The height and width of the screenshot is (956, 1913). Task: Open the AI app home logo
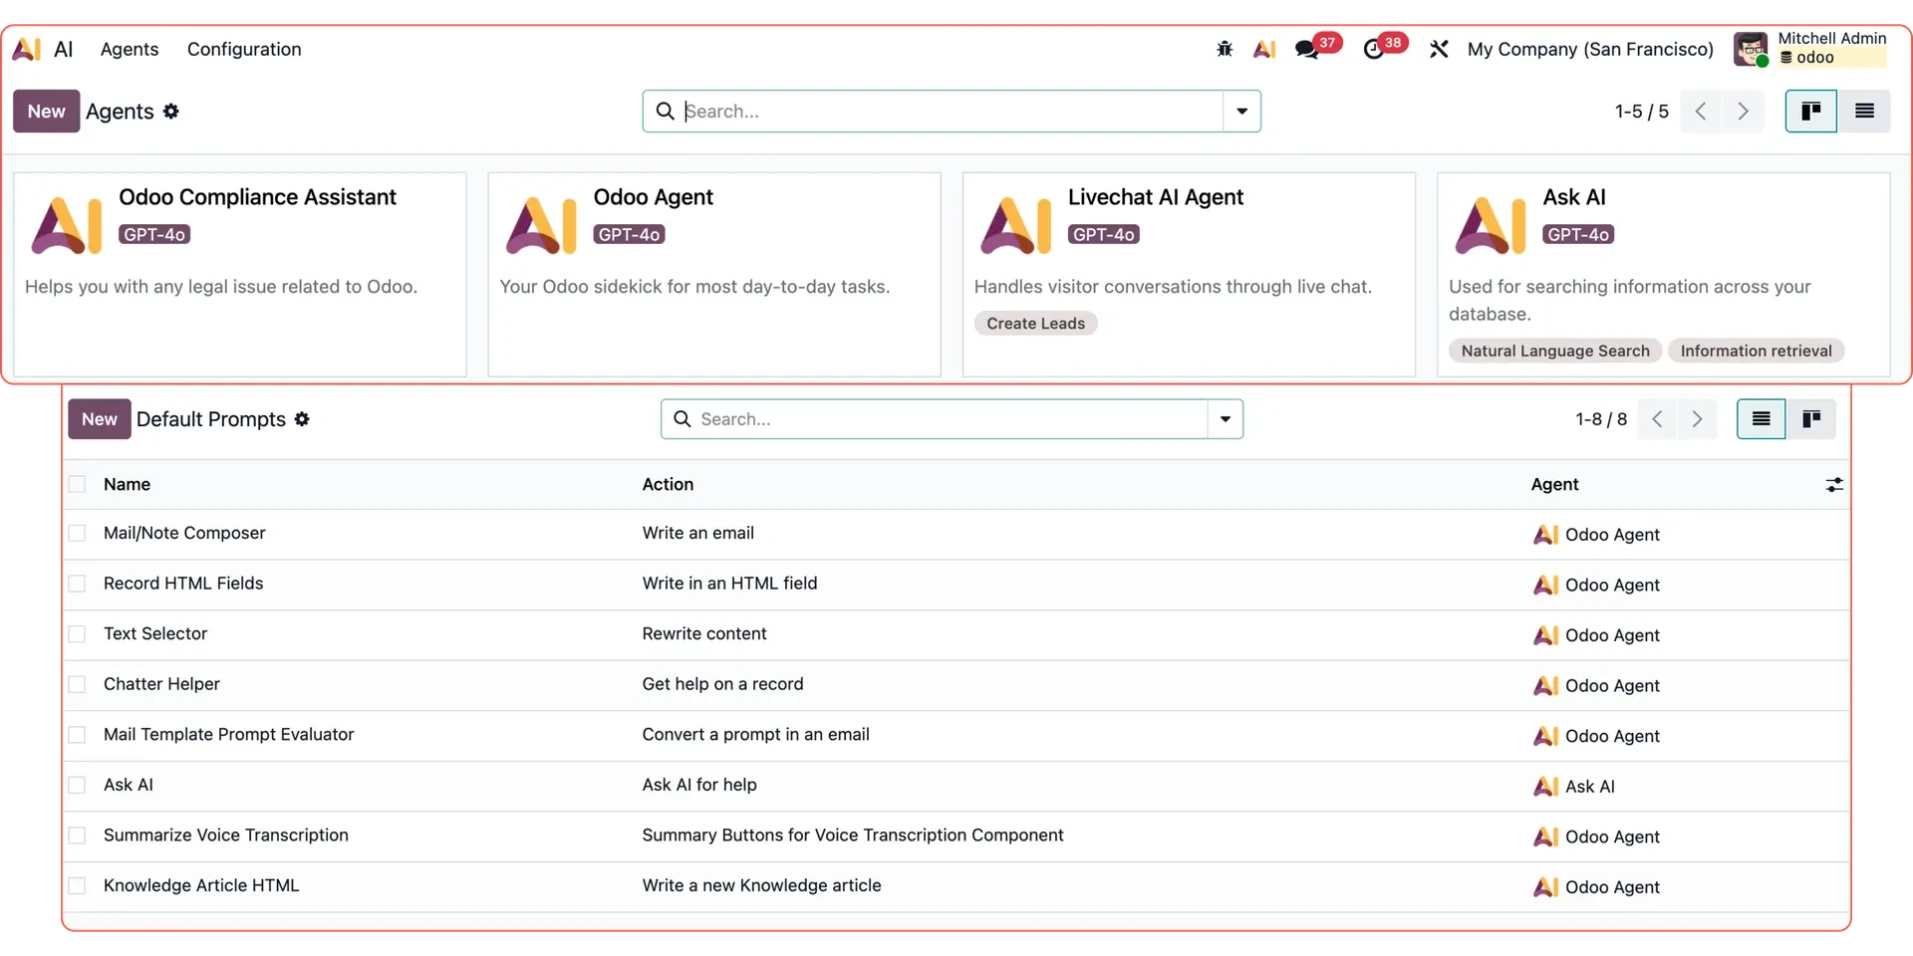[x=27, y=49]
